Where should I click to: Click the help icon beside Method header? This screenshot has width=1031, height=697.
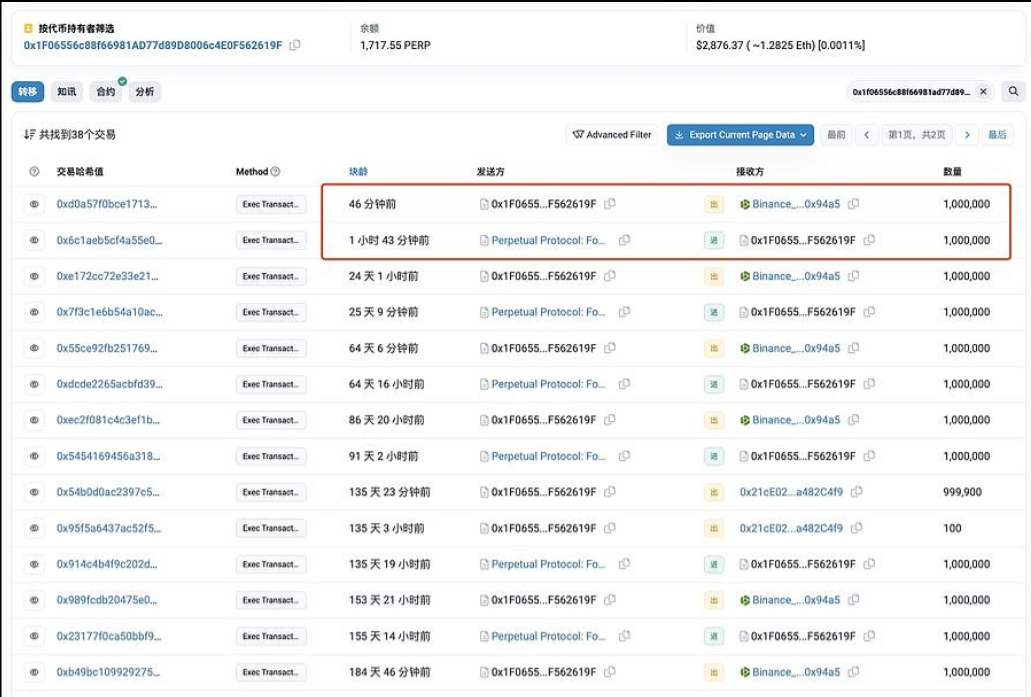(x=276, y=172)
